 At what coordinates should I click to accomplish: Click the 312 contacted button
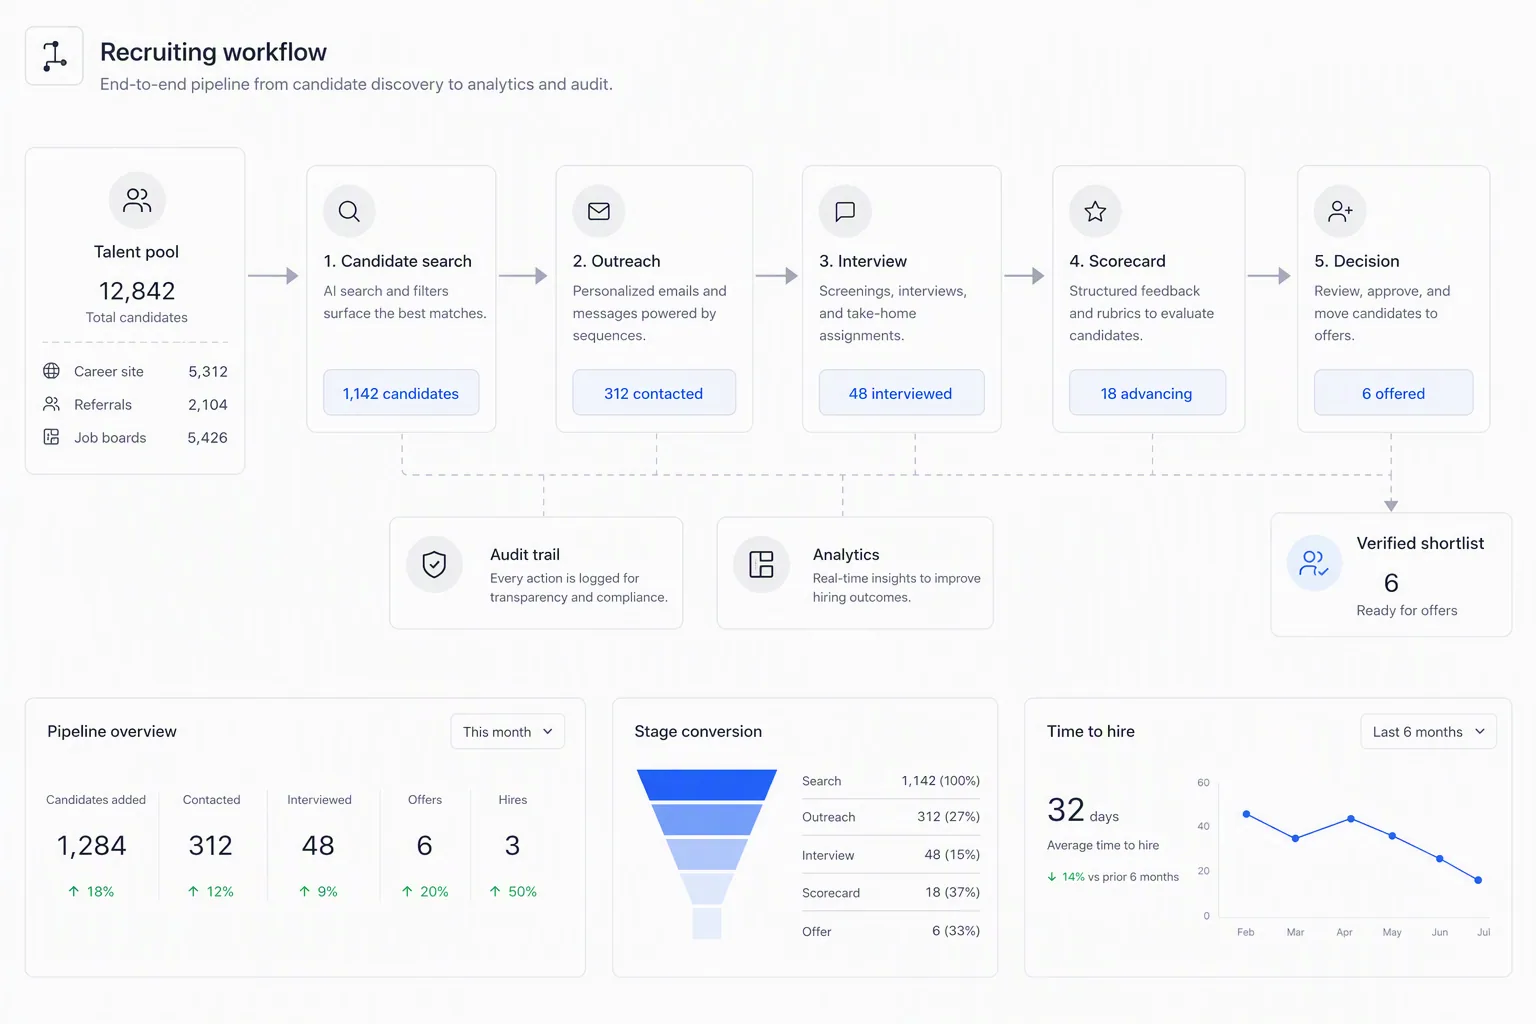654,393
